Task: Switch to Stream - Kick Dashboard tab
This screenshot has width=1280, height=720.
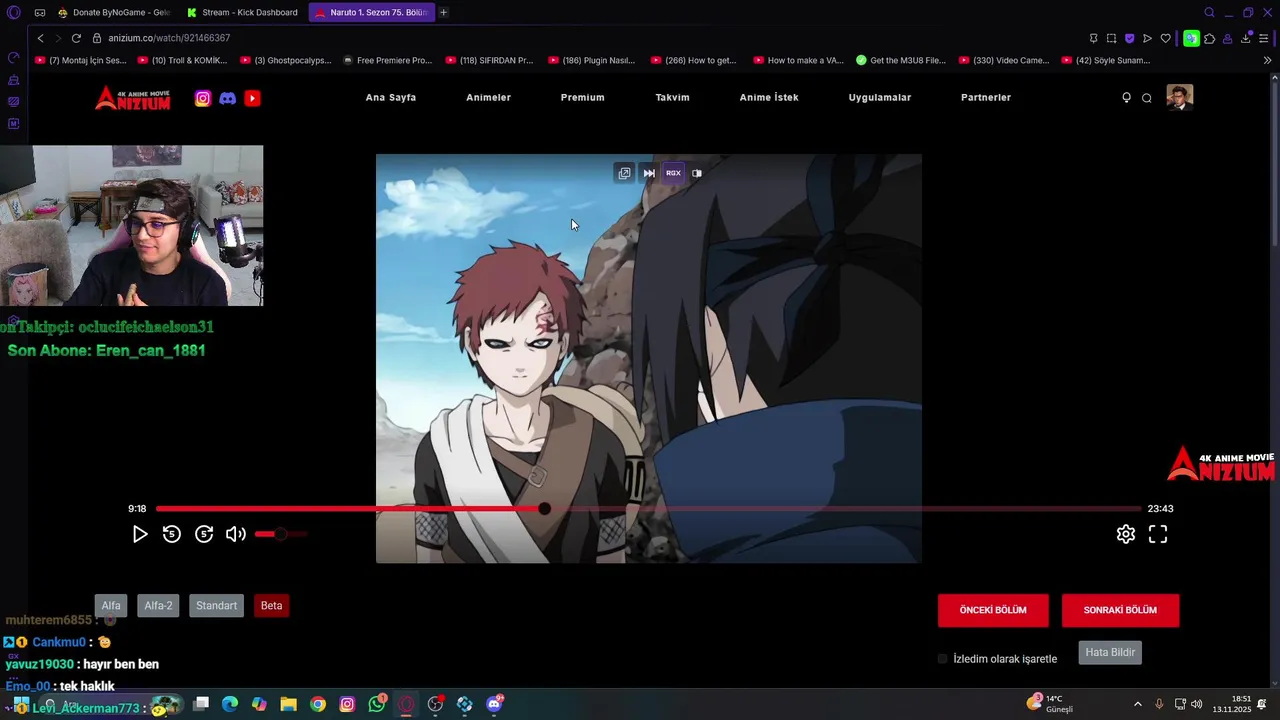Action: [243, 12]
